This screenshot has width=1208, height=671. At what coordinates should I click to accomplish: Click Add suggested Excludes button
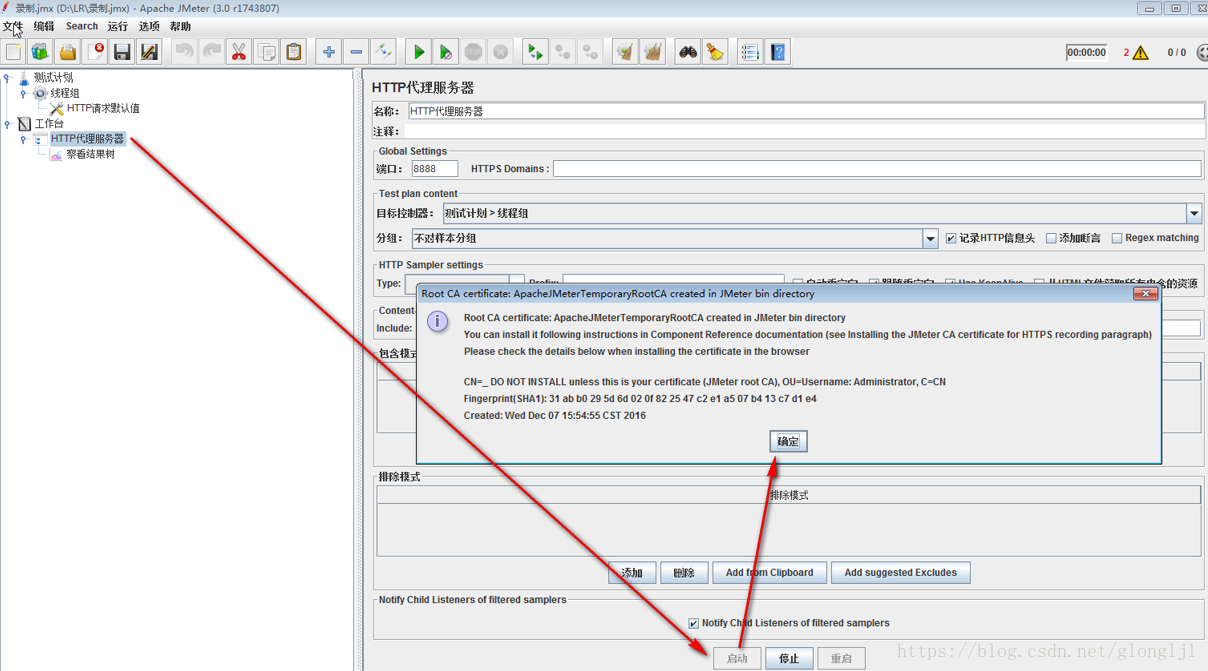pos(900,573)
